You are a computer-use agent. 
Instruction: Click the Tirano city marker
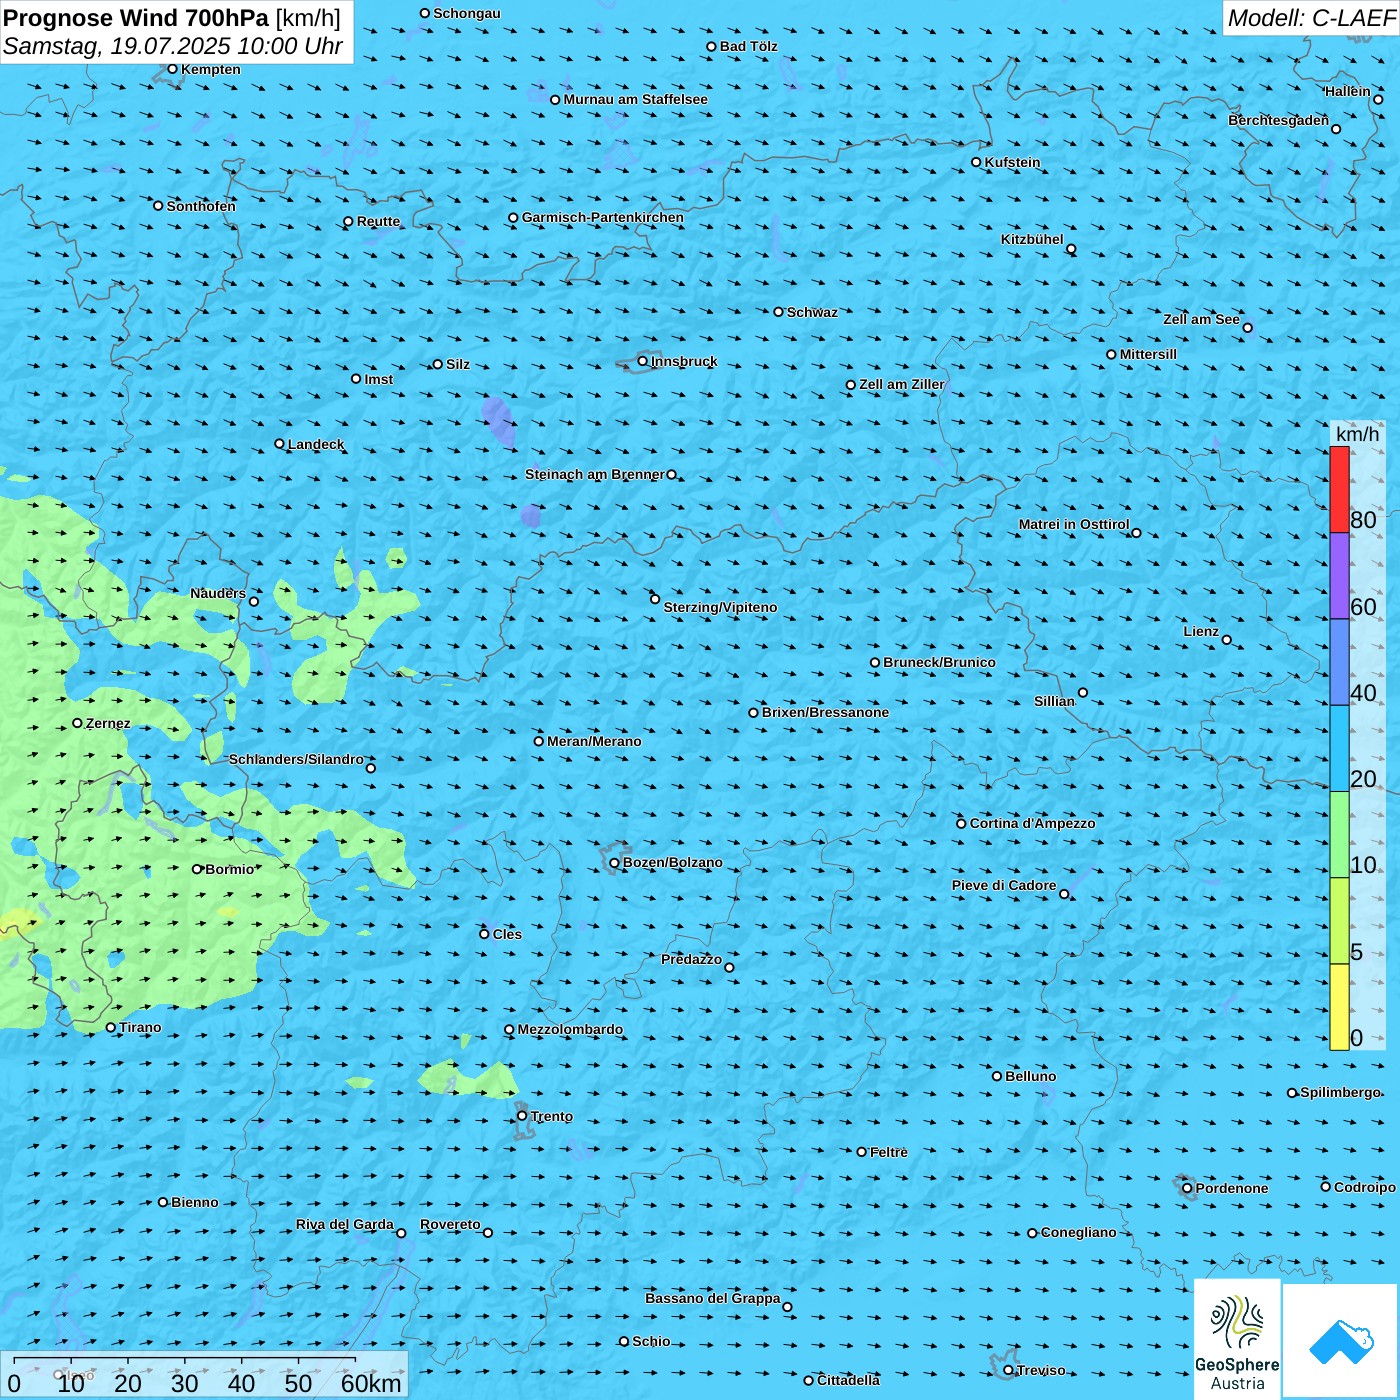(111, 1027)
